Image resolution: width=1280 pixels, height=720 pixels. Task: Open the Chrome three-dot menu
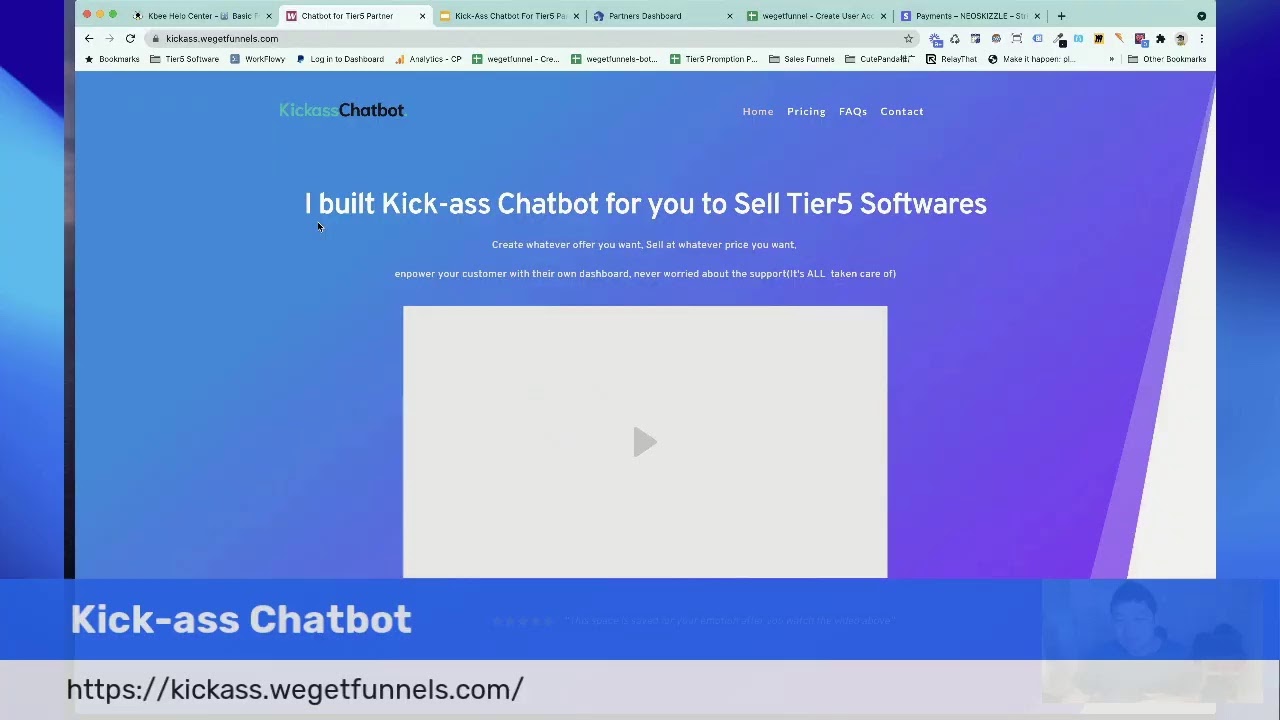click(x=1201, y=38)
